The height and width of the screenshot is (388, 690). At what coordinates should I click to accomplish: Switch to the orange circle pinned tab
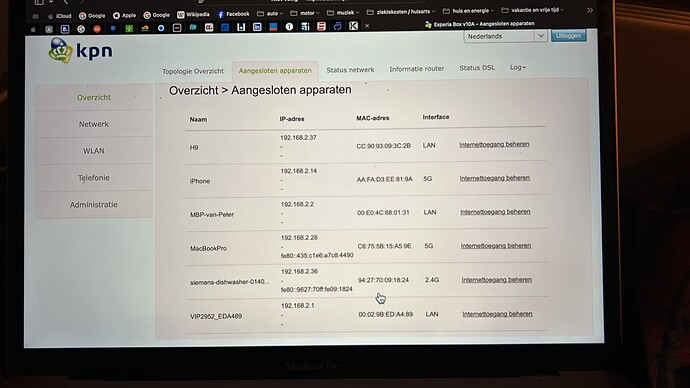(x=97, y=29)
